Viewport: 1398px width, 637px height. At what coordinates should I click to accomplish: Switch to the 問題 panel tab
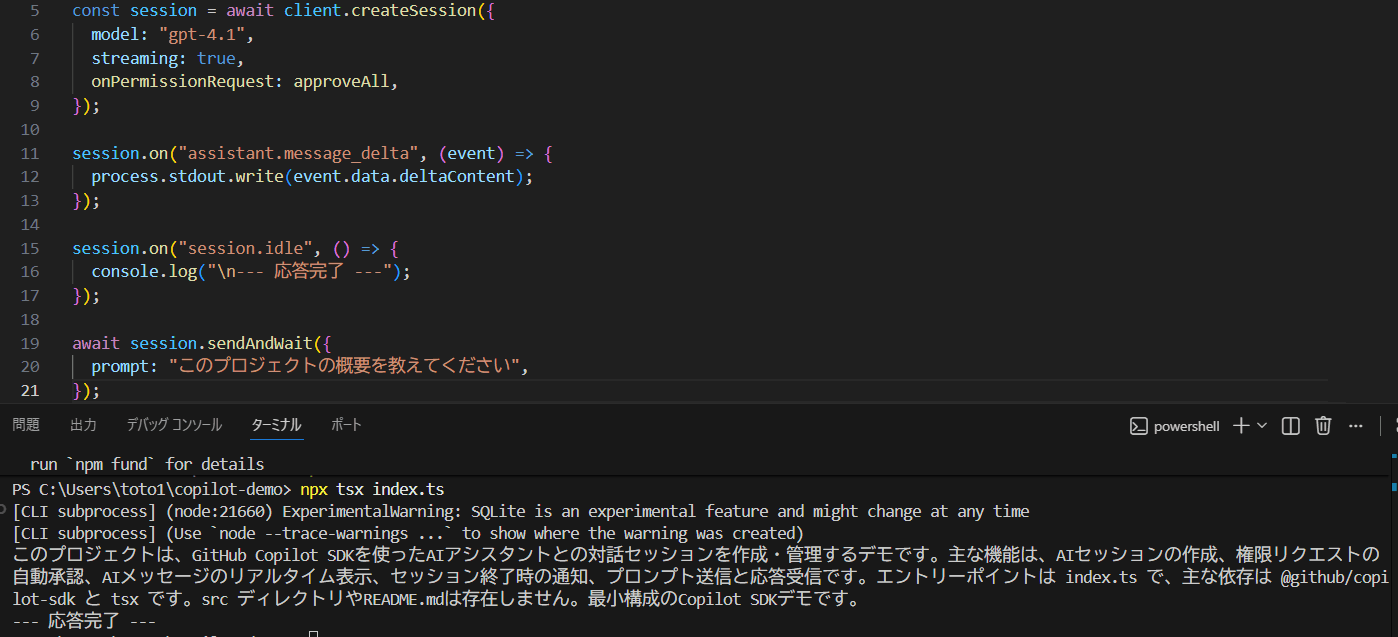click(26, 425)
